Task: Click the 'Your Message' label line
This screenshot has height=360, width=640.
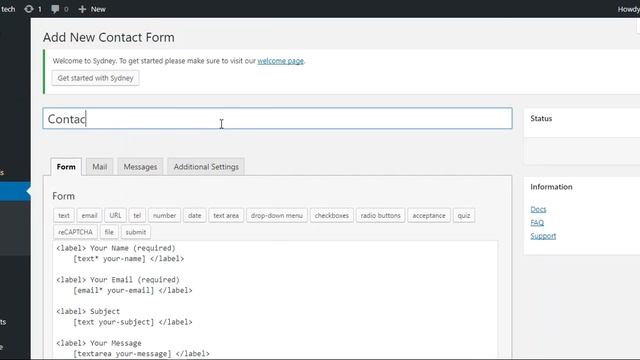Action: [99, 343]
